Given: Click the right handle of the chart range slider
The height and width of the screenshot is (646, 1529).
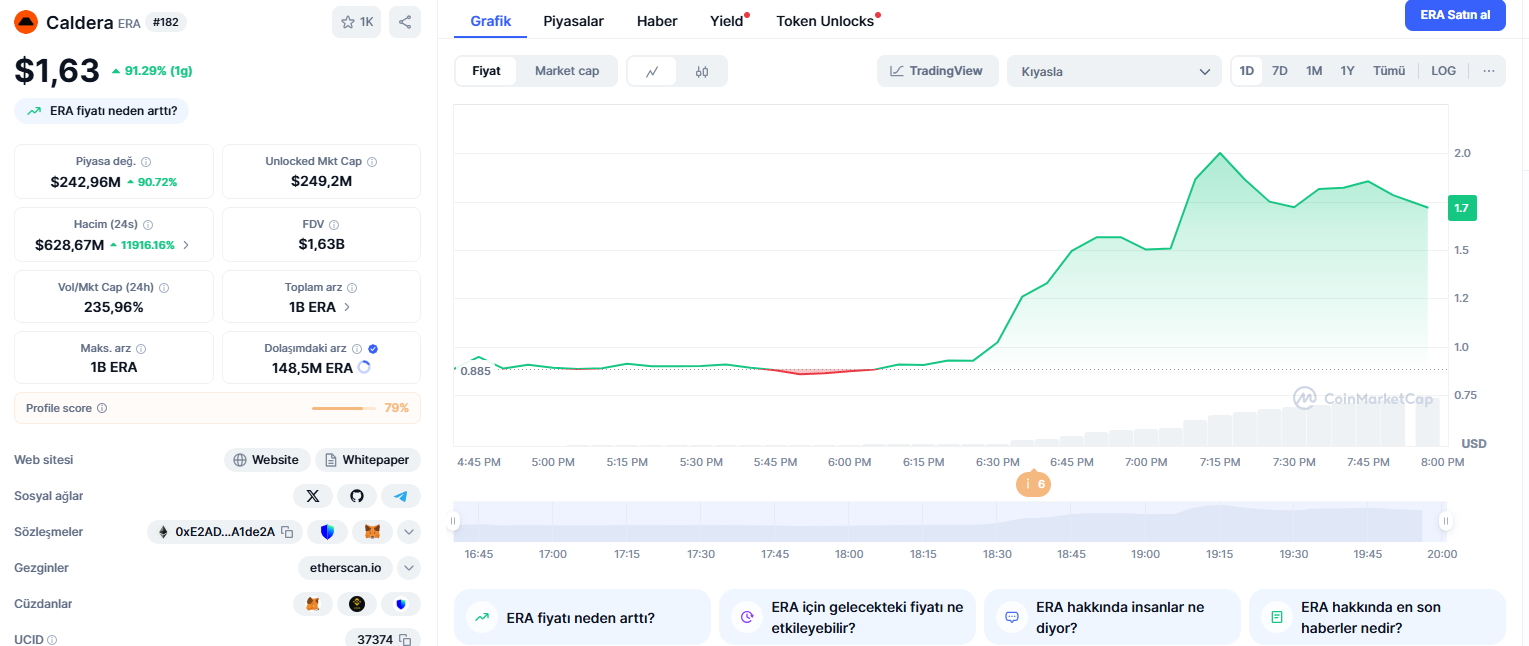Looking at the screenshot, I should coord(1445,521).
